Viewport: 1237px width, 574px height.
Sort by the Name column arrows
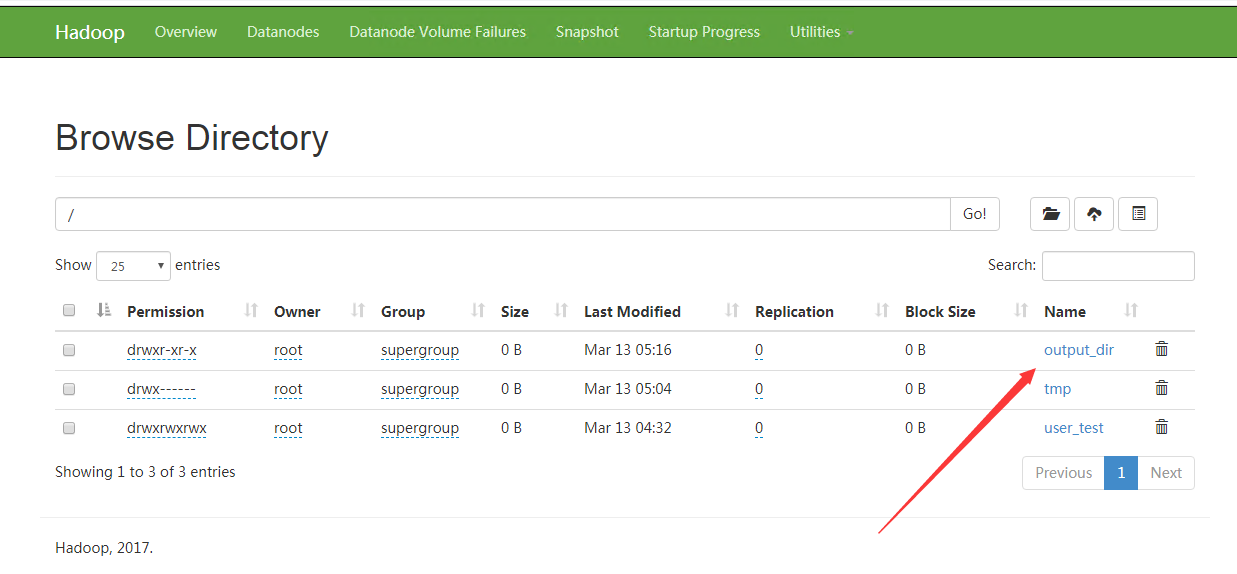1131,311
